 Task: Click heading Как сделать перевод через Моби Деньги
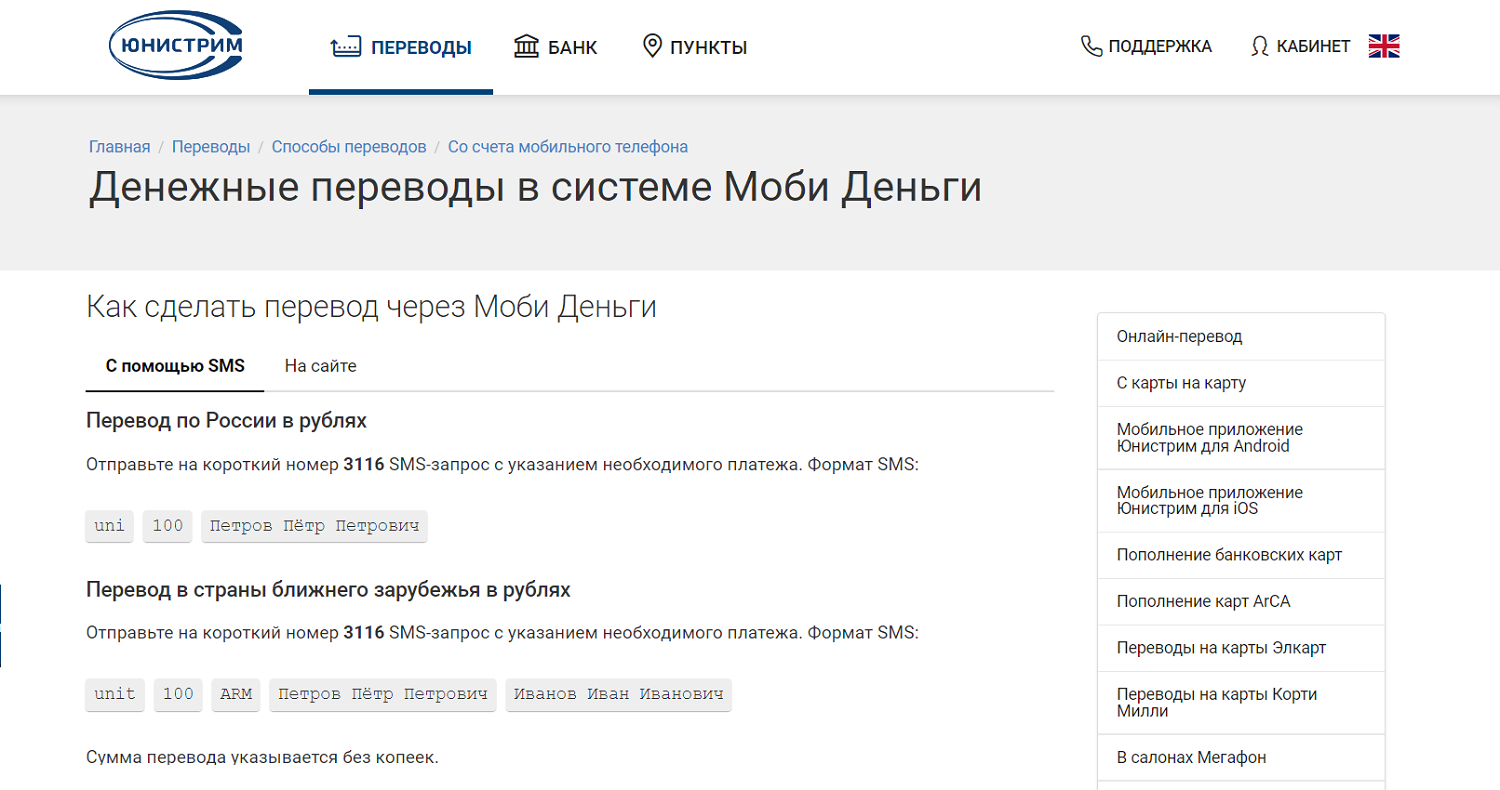pyautogui.click(x=372, y=306)
